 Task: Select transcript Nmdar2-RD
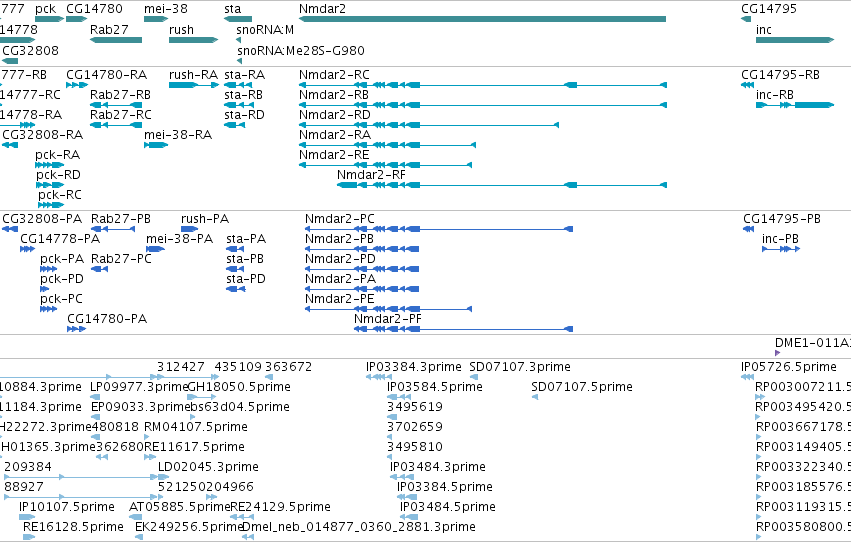[335, 115]
